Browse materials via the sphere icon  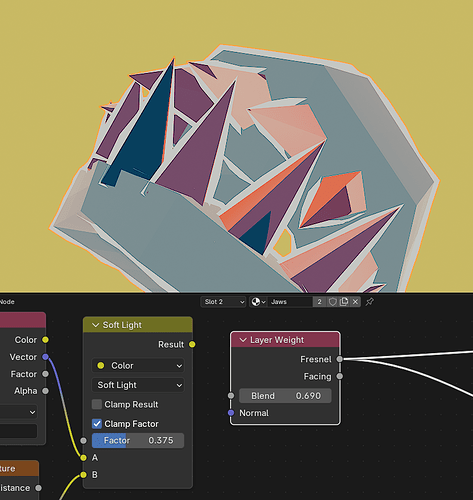(x=258, y=302)
